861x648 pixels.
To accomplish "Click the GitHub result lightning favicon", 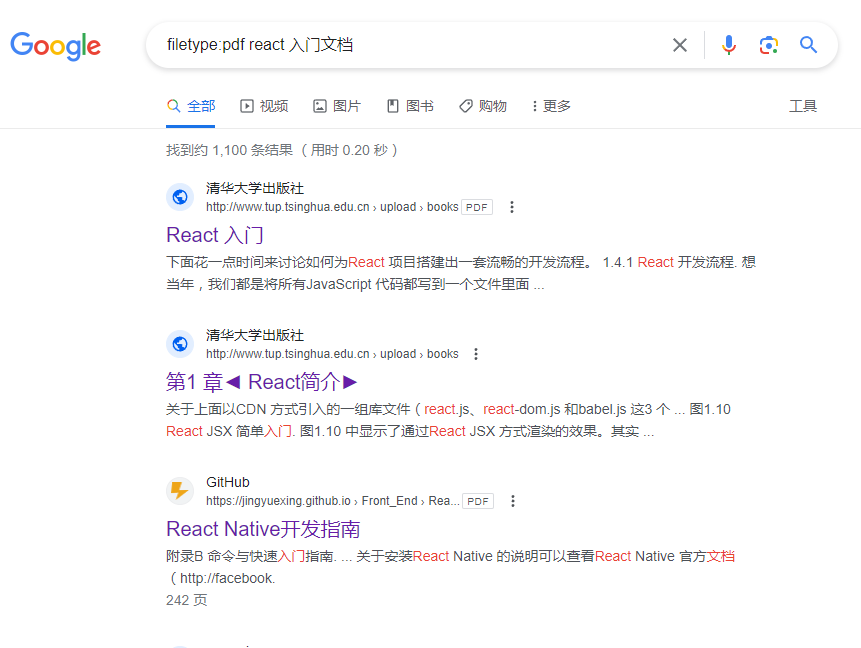I will pyautogui.click(x=180, y=490).
